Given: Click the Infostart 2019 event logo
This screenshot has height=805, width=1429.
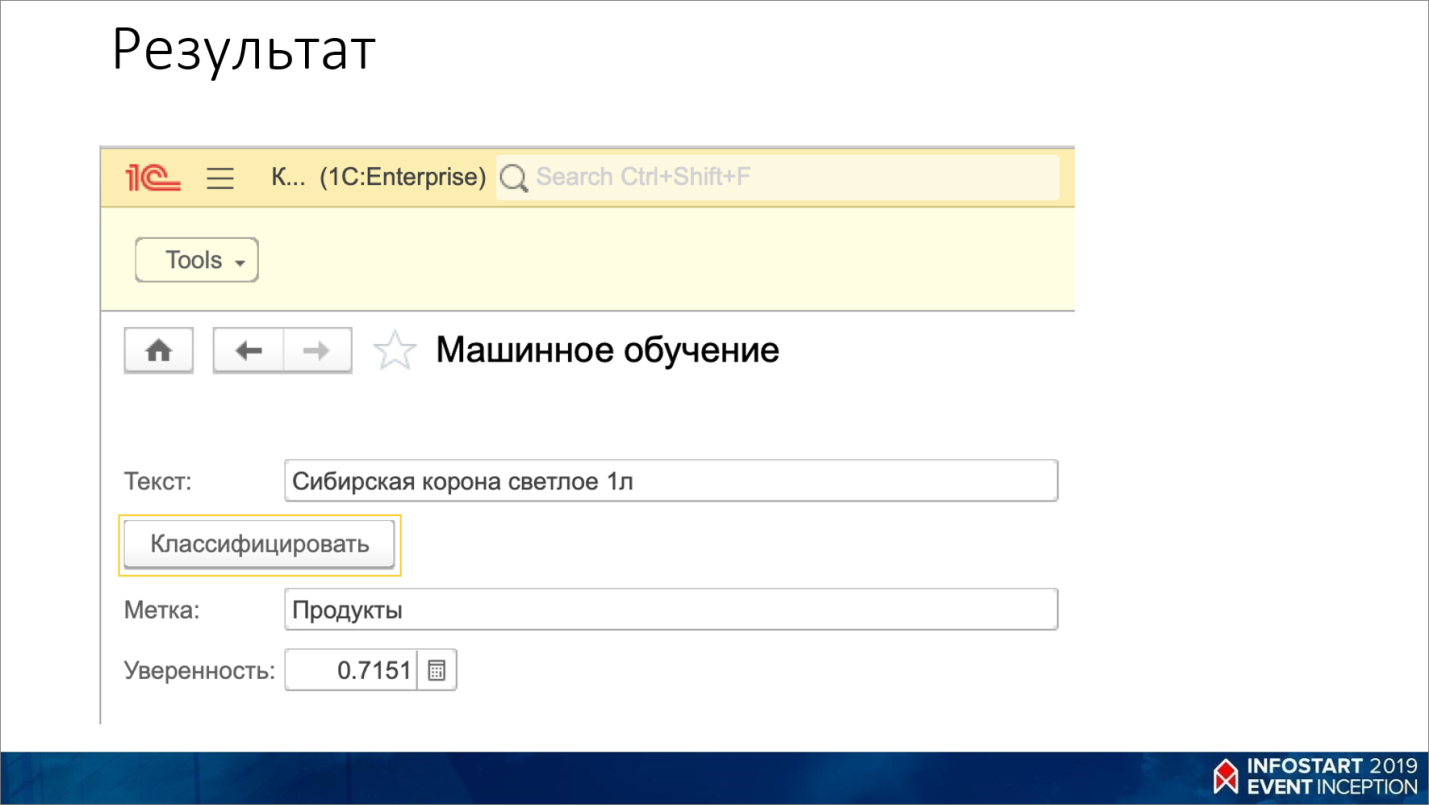Looking at the screenshot, I should point(1314,776).
